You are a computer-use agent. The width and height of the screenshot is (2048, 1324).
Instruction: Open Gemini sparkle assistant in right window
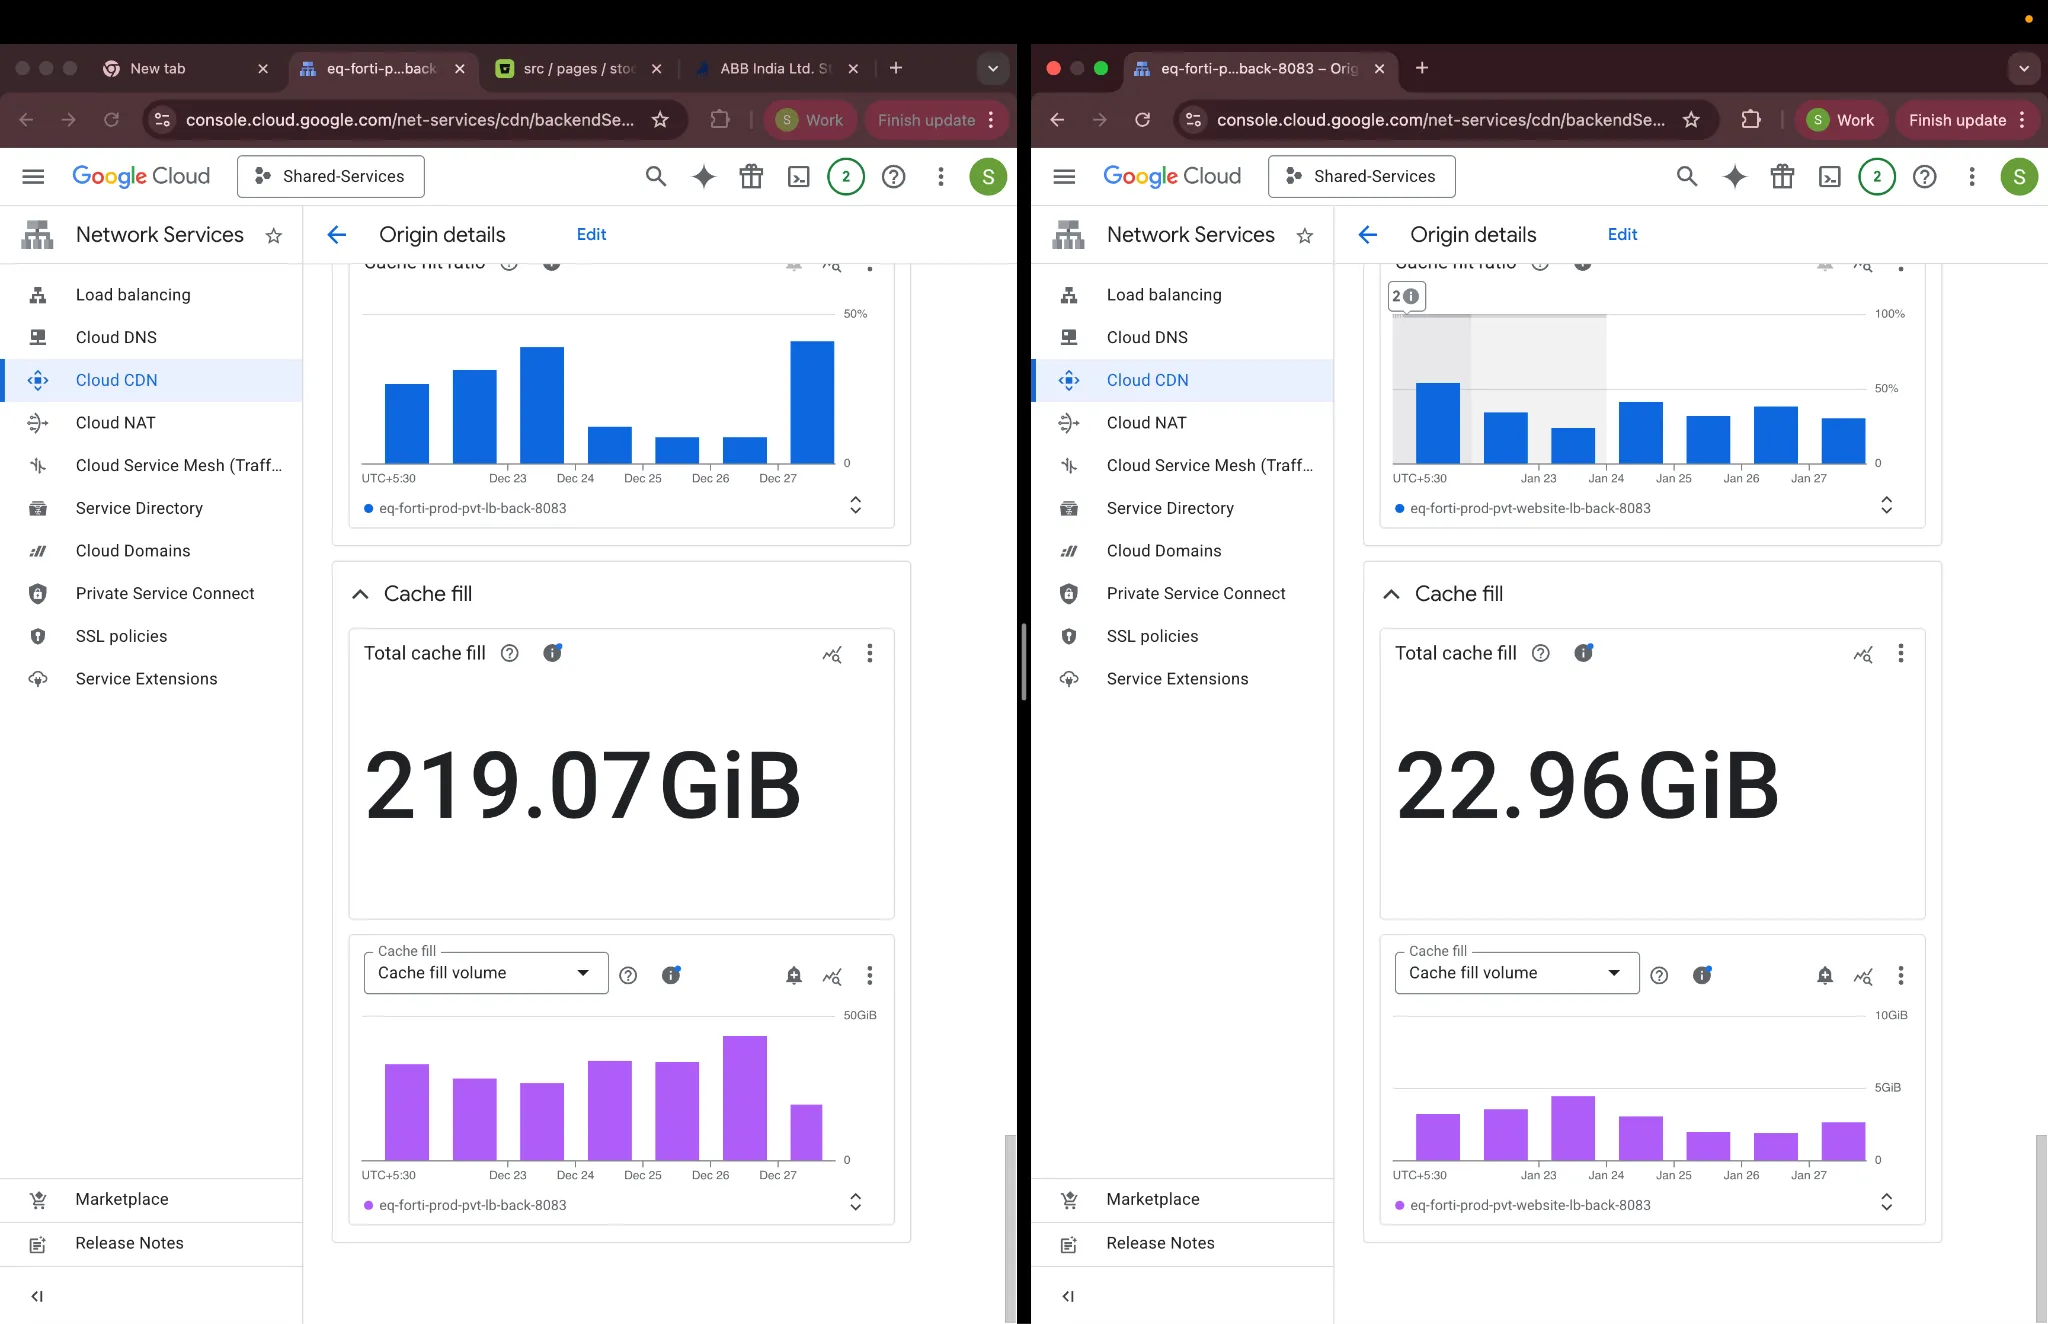coord(1735,176)
